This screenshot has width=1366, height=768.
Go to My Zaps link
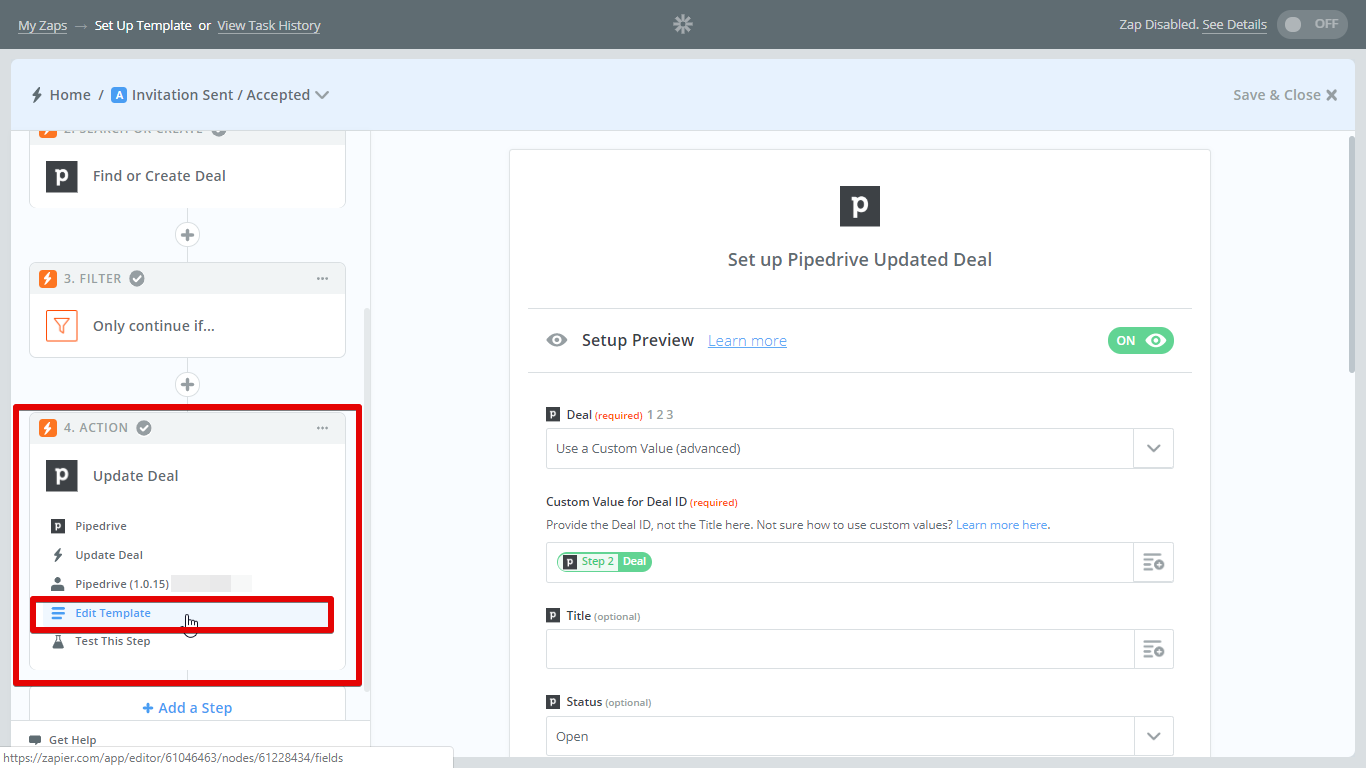click(42, 25)
